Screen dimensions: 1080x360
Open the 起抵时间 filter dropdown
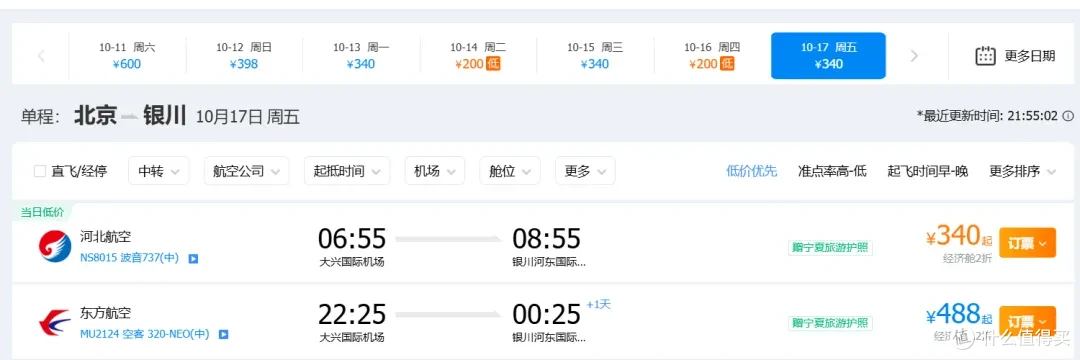click(346, 171)
